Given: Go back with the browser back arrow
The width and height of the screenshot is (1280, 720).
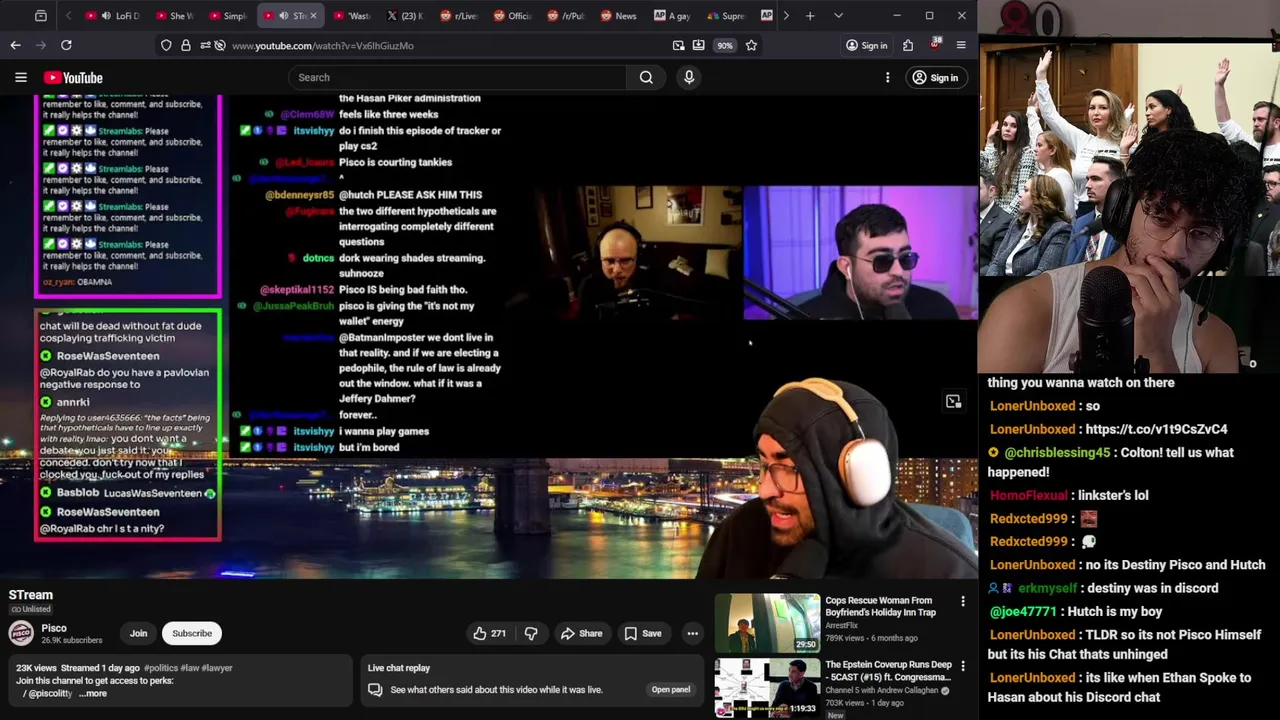Looking at the screenshot, I should [x=15, y=45].
